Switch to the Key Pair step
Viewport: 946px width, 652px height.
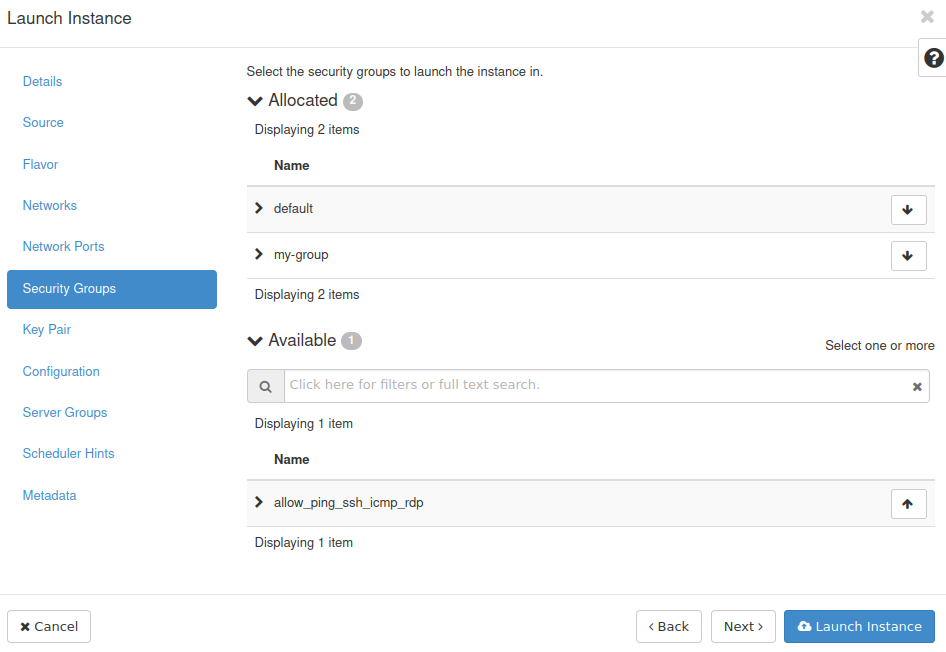tap(47, 329)
